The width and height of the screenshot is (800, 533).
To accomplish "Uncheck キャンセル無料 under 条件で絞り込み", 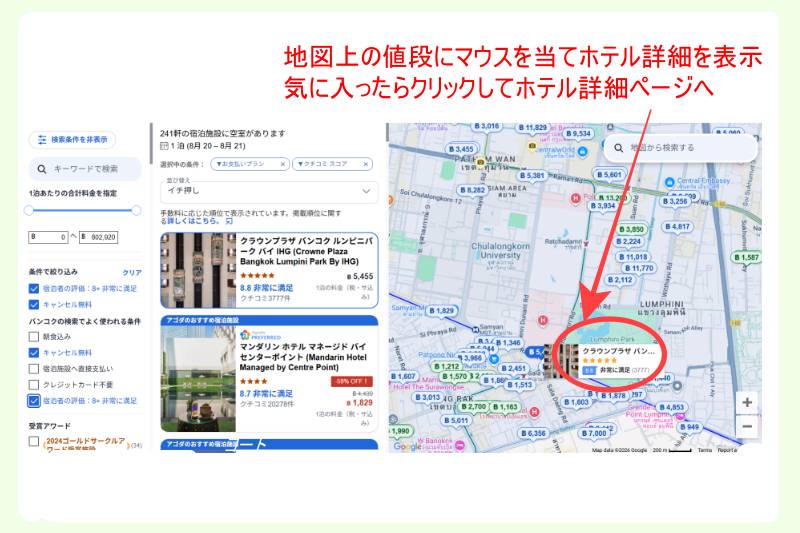I will click(x=34, y=305).
